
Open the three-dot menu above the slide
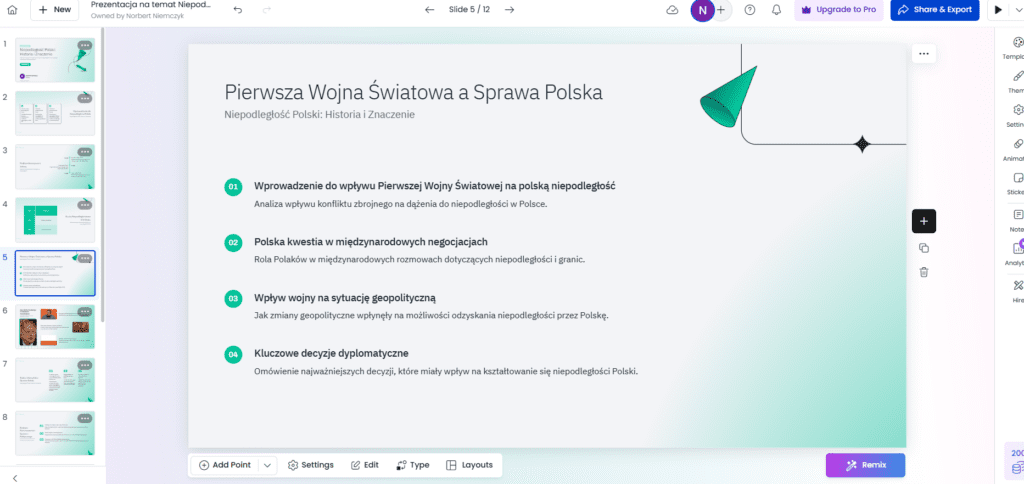click(923, 53)
